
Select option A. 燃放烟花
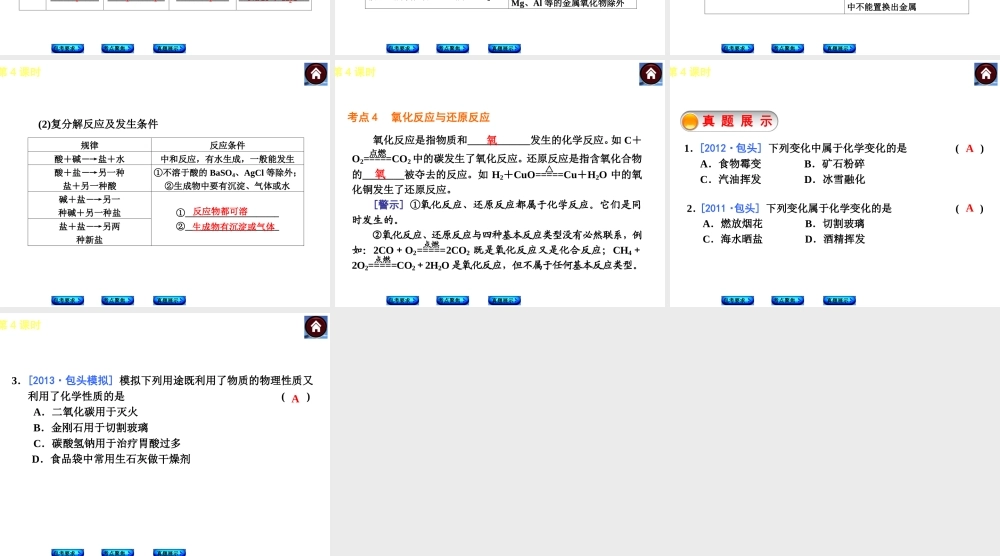point(733,224)
